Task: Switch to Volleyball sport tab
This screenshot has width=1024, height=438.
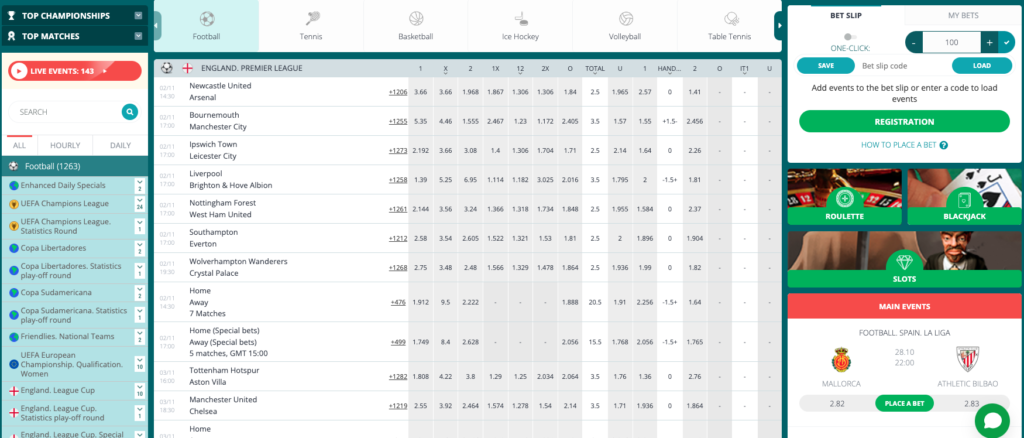Action: [x=624, y=25]
